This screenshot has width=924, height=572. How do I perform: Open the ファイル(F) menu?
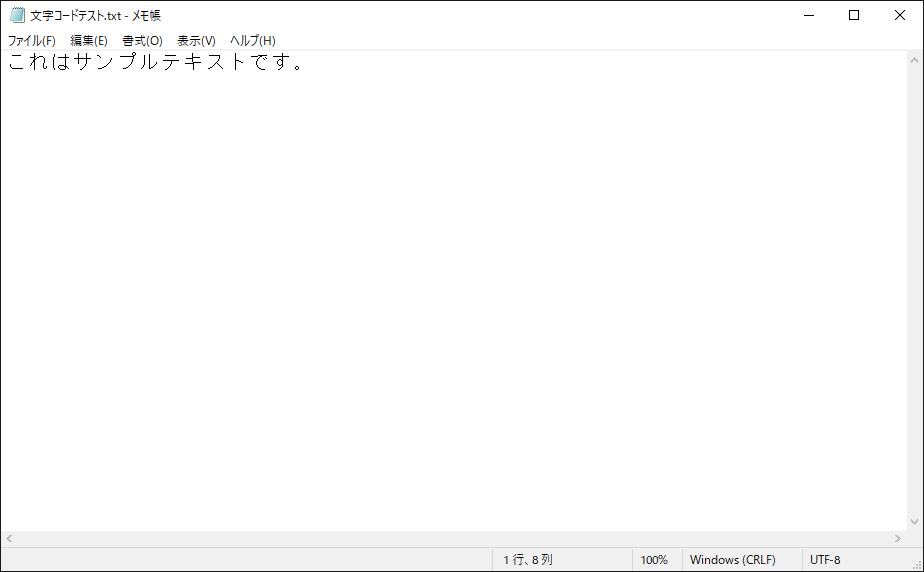pyautogui.click(x=32, y=41)
